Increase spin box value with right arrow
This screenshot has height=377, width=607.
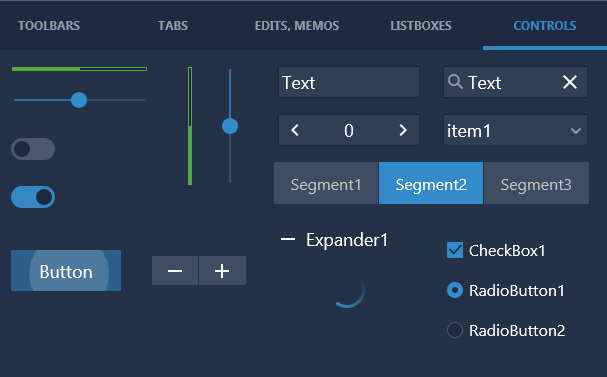[403, 130]
